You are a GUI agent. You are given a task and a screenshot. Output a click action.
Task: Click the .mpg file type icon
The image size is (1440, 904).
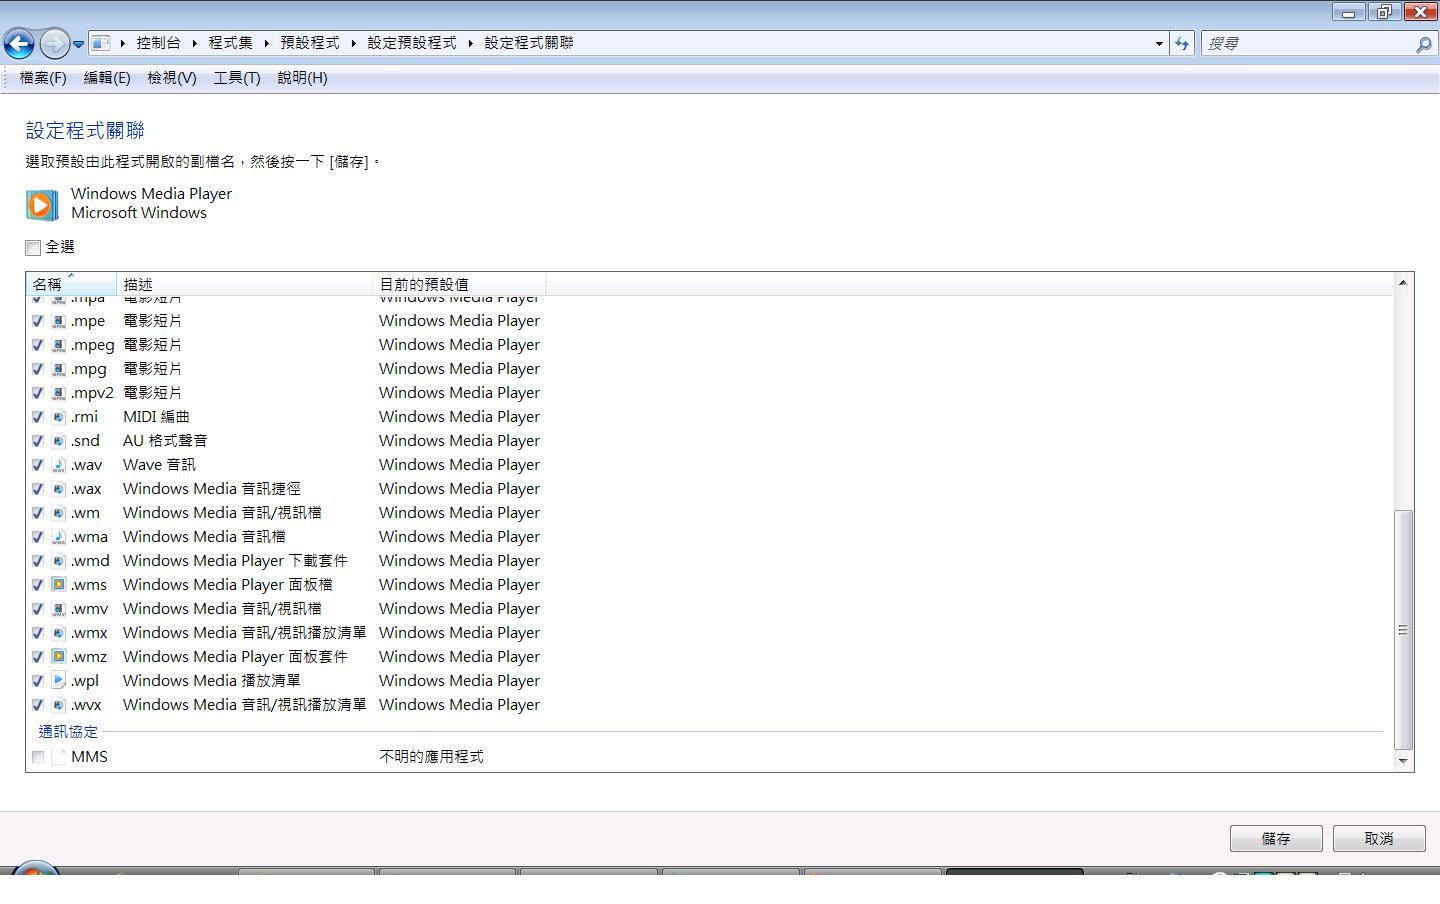point(59,369)
